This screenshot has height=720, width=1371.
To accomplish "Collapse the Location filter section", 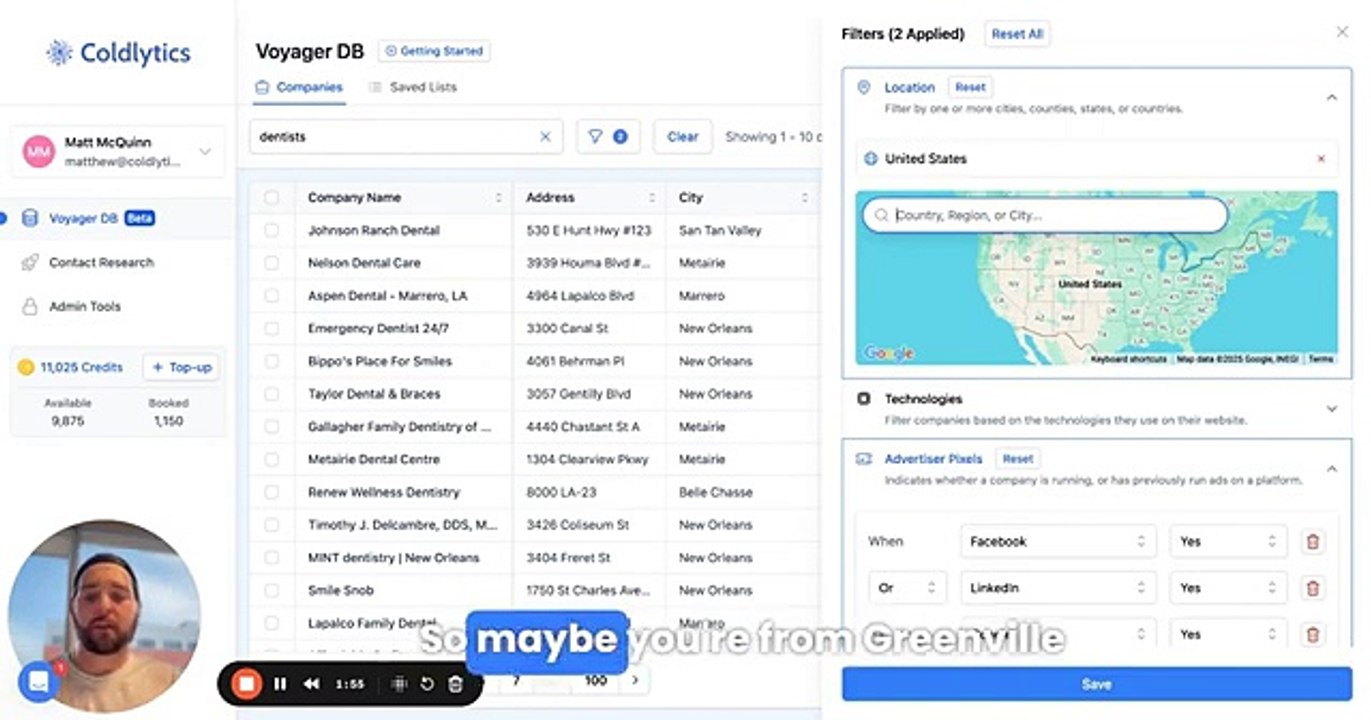I will click(1331, 97).
